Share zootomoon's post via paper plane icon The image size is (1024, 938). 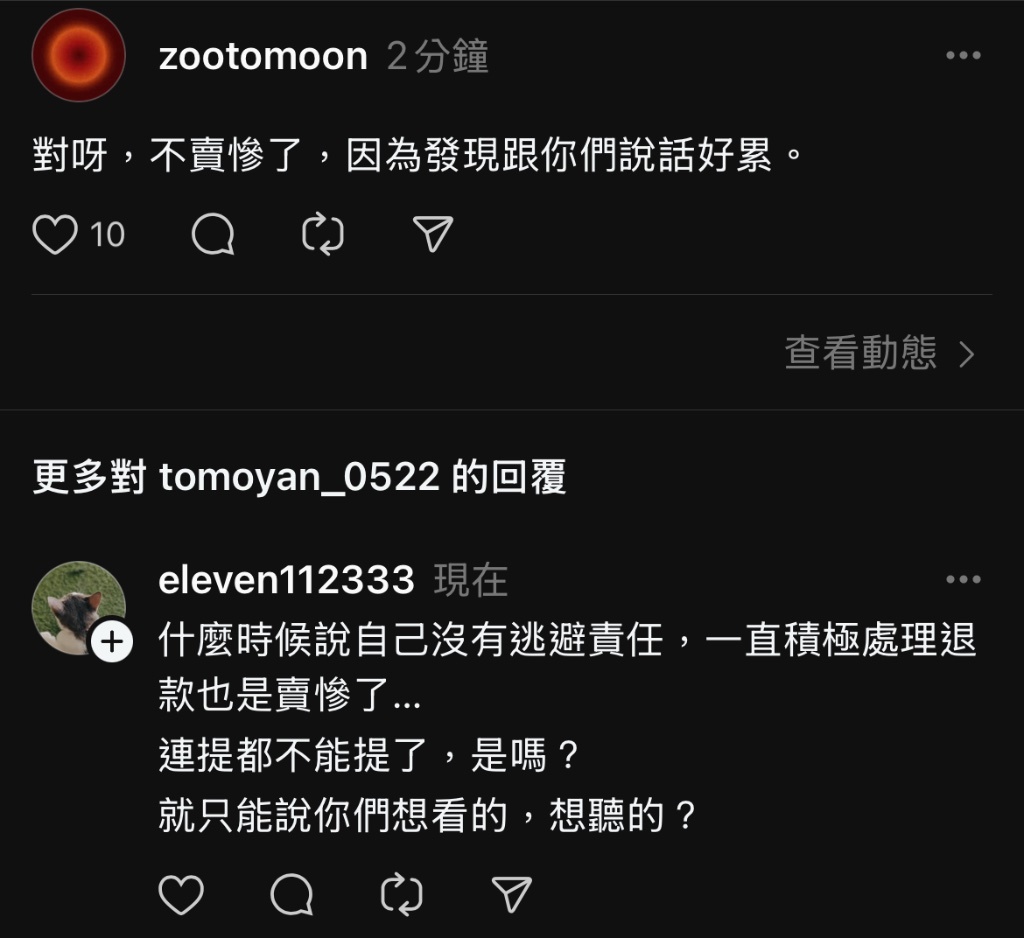click(x=433, y=234)
